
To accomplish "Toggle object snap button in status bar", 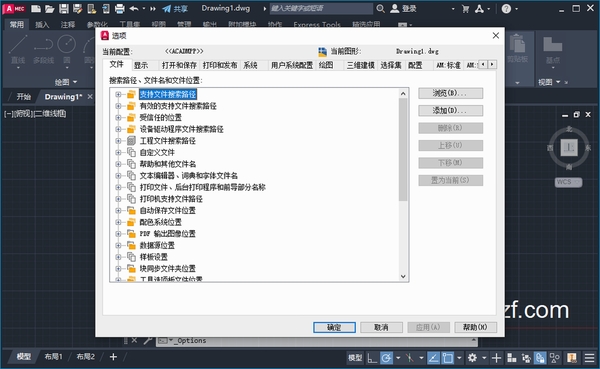I will click(x=447, y=358).
